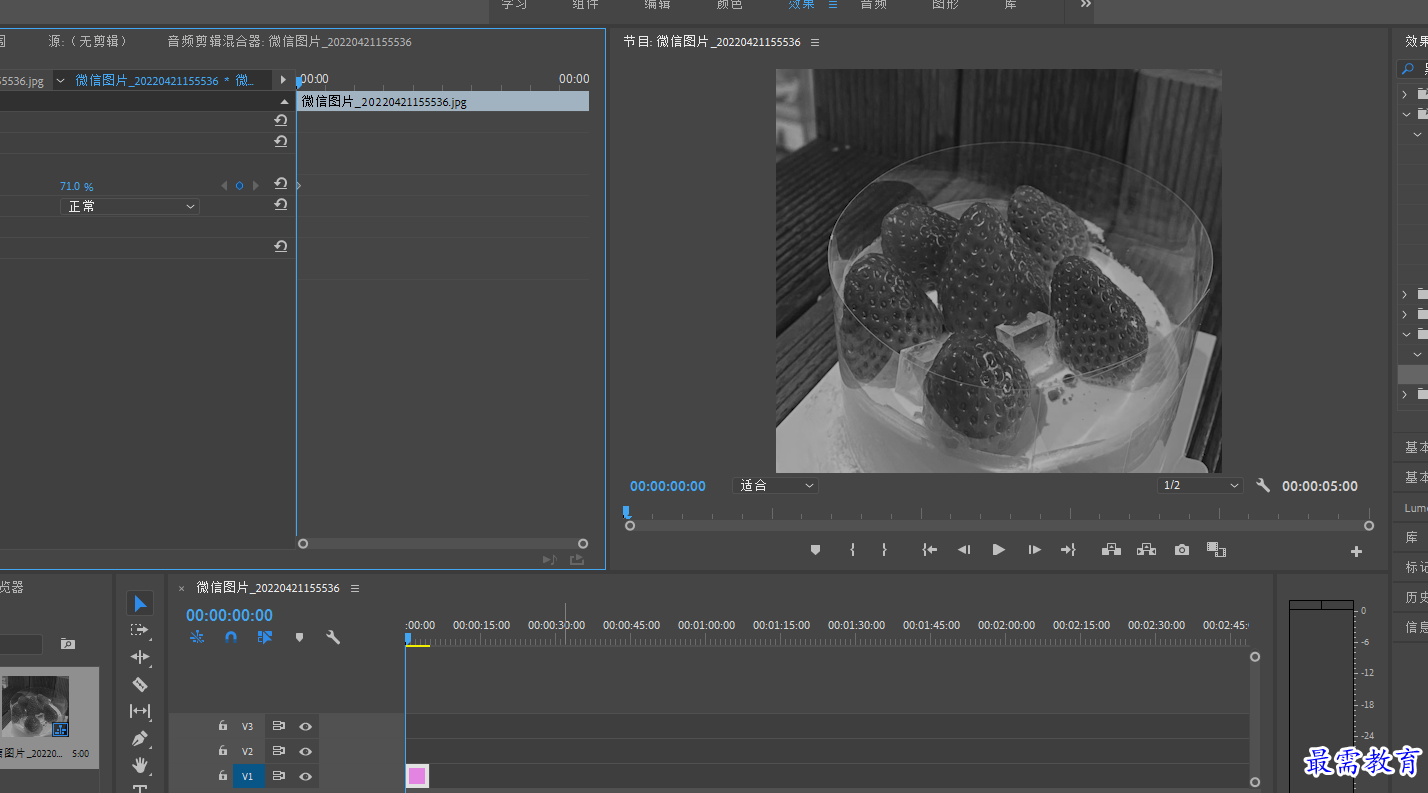The image size is (1428, 793).
Task: Open the Comparison View button
Action: [x=1216, y=550]
